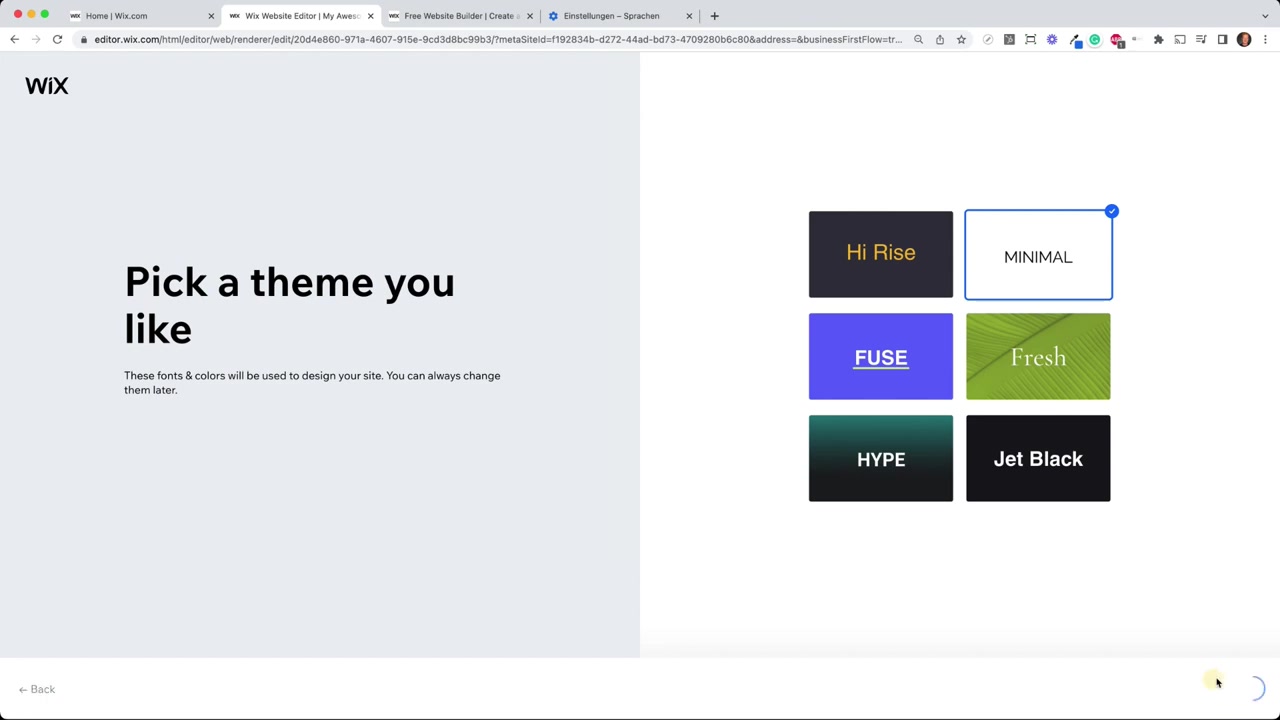The image size is (1280, 720).
Task: Click the site lock icon in address bar
Action: [85, 39]
